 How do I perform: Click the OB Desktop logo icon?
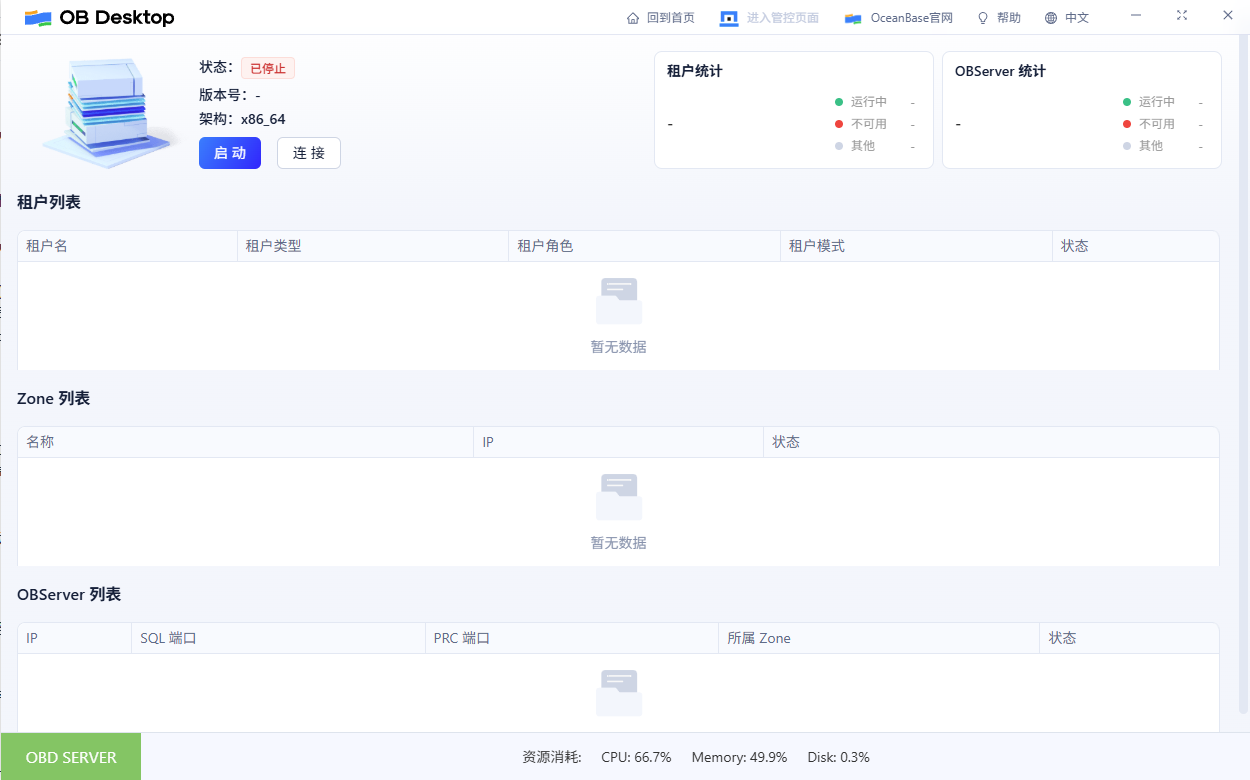coord(39,17)
